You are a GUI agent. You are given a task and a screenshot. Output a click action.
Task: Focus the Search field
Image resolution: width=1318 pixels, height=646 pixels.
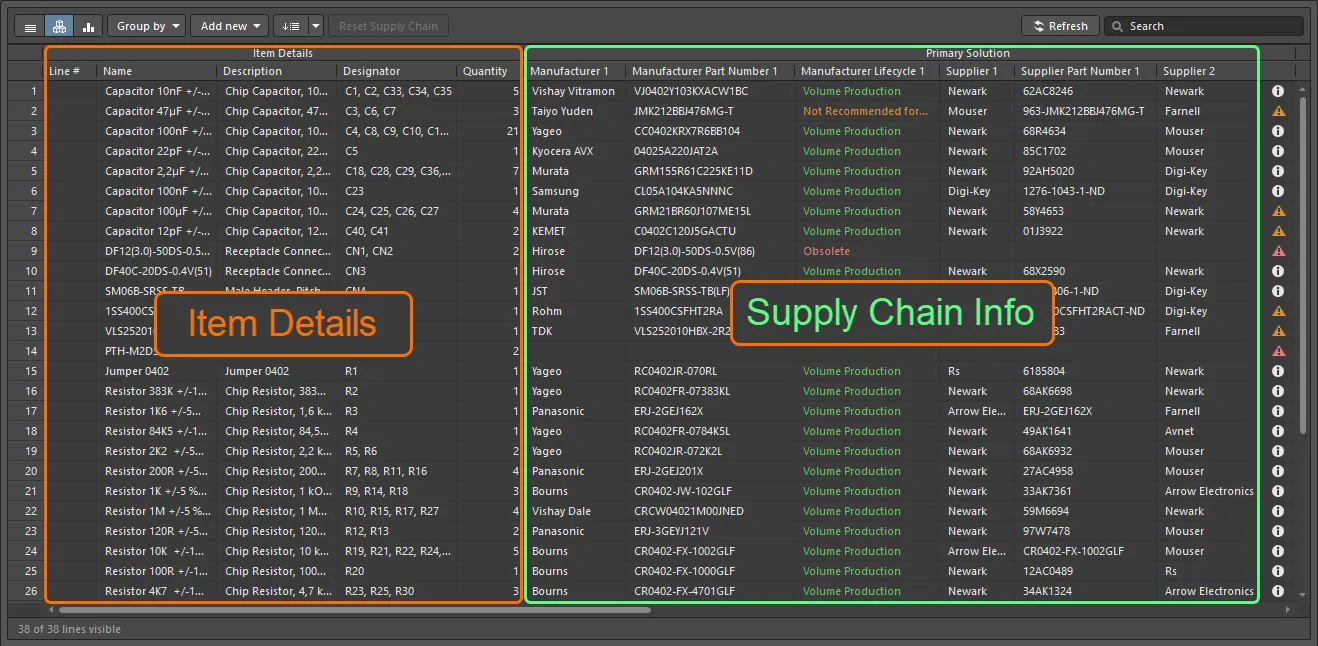(1206, 26)
